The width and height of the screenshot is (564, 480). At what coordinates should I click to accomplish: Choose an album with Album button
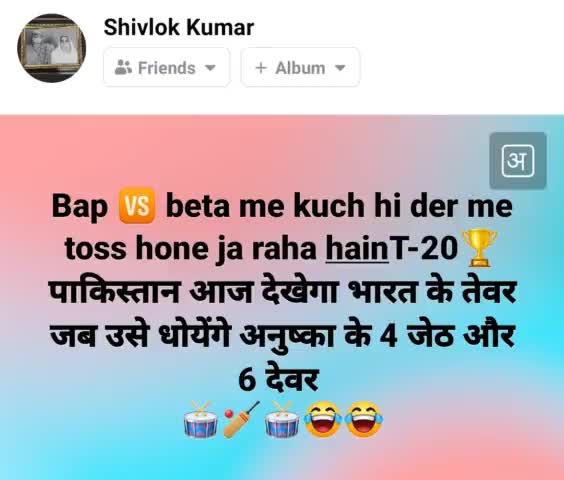300,67
